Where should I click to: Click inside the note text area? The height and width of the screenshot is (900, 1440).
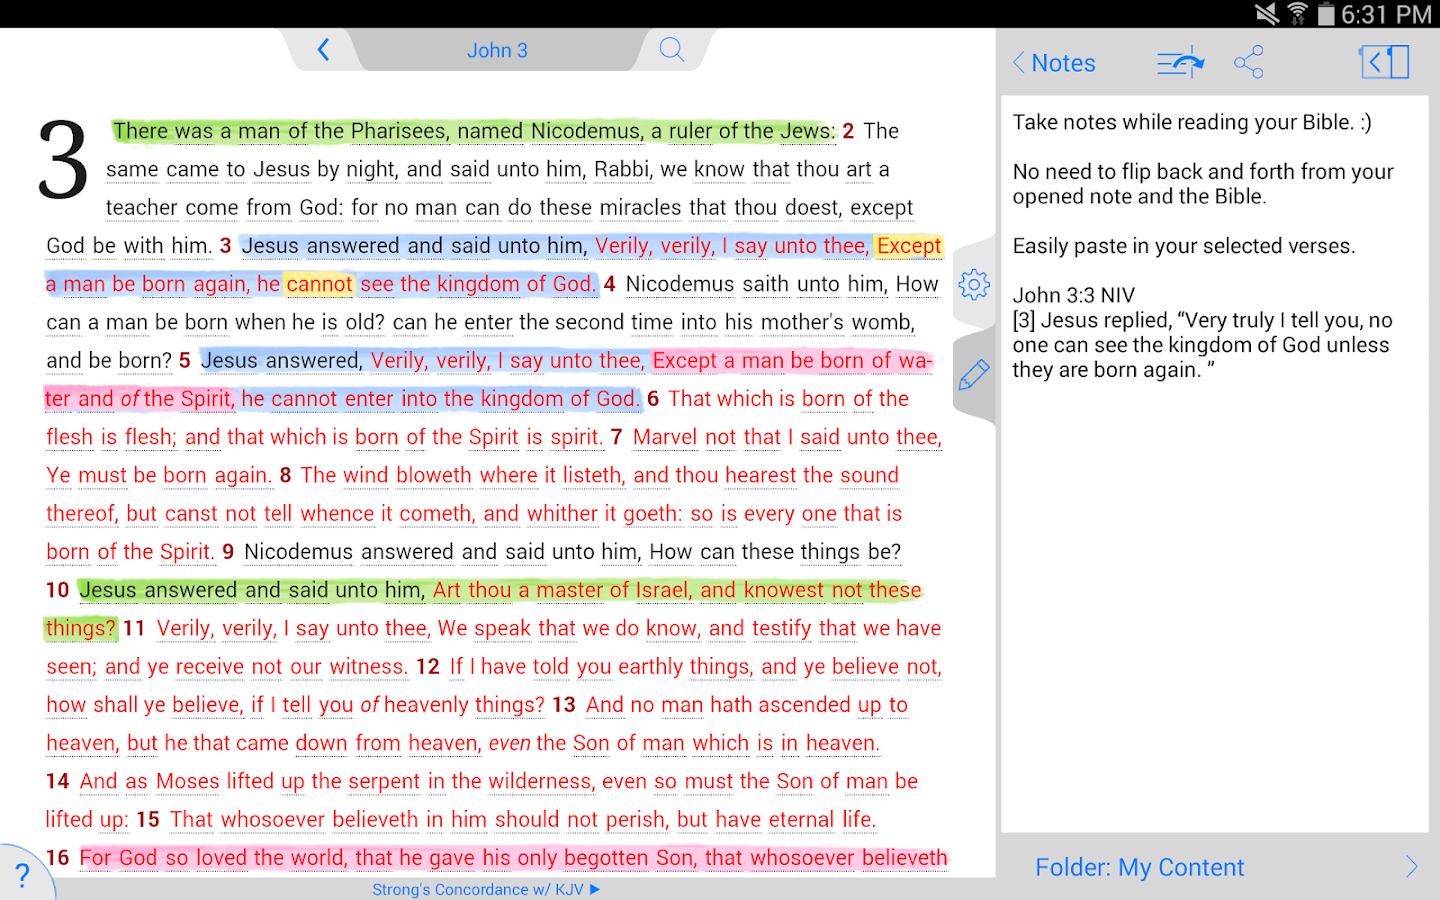coord(1214,600)
